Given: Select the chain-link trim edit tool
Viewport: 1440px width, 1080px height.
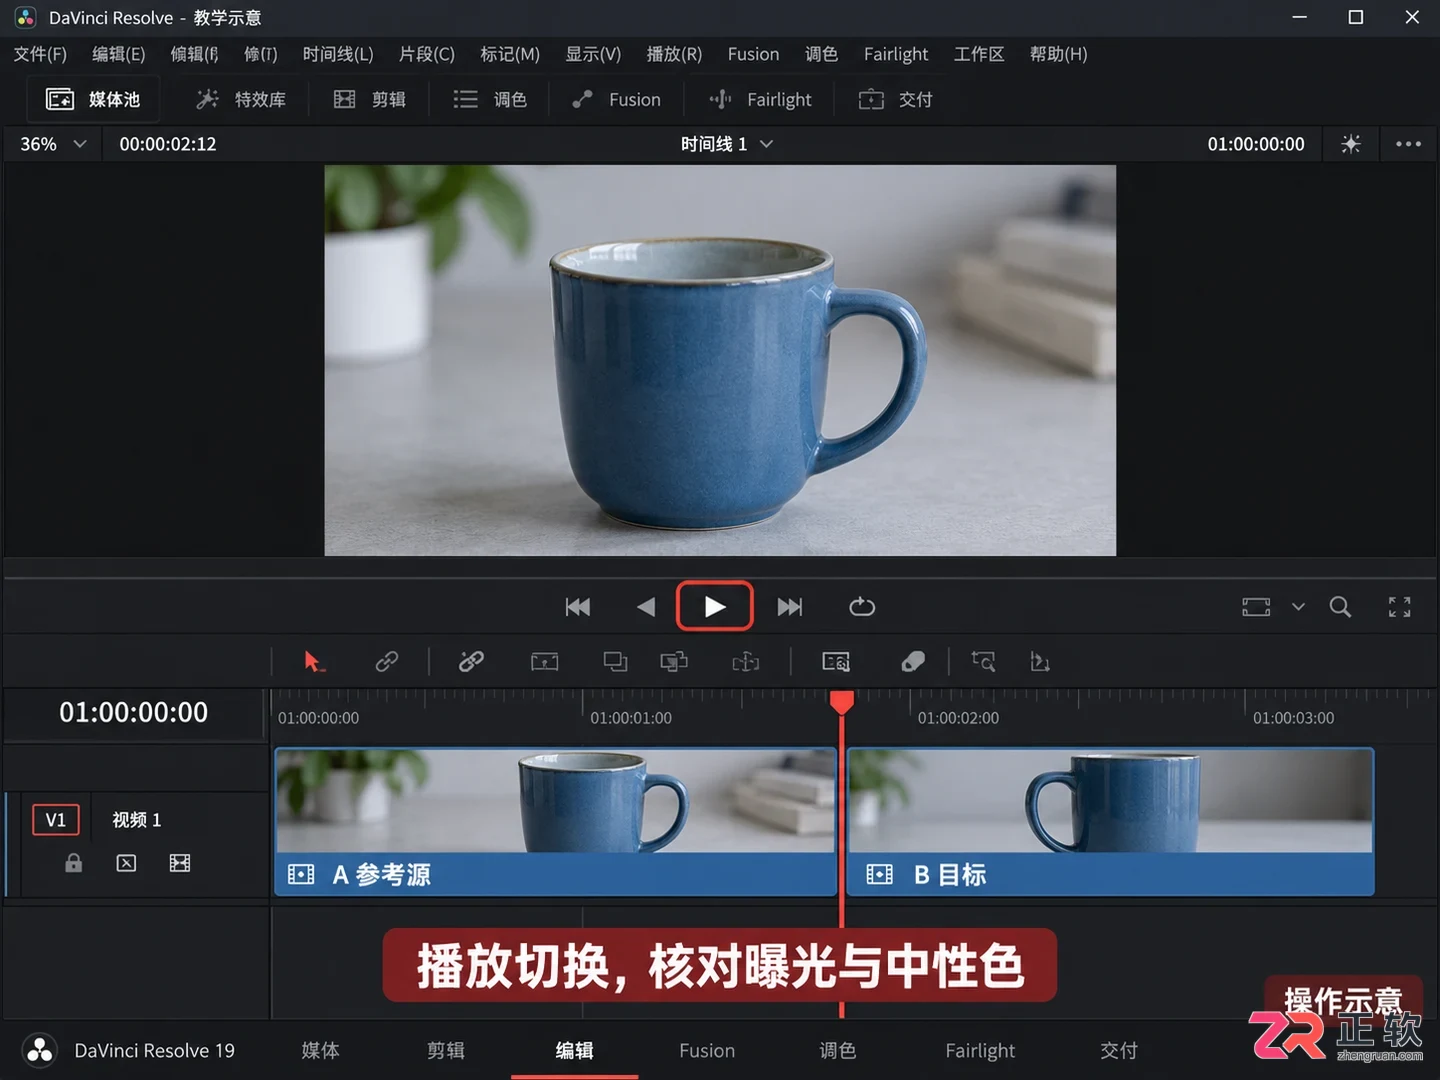Looking at the screenshot, I should [x=387, y=661].
